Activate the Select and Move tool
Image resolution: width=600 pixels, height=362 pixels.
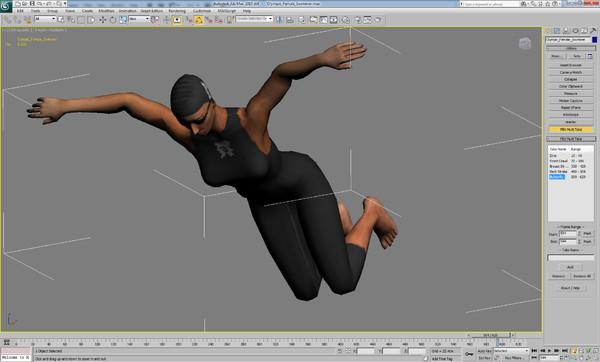click(x=103, y=20)
